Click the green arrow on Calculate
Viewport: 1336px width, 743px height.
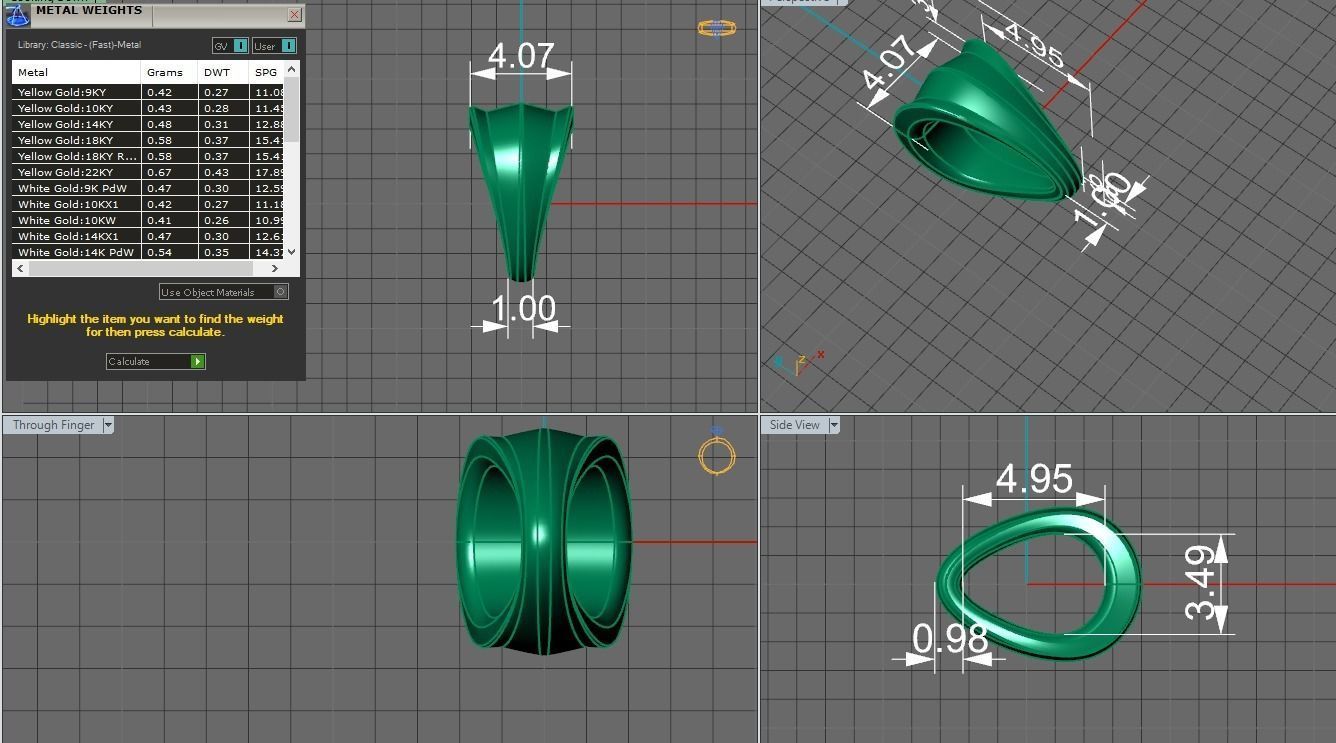(x=198, y=361)
